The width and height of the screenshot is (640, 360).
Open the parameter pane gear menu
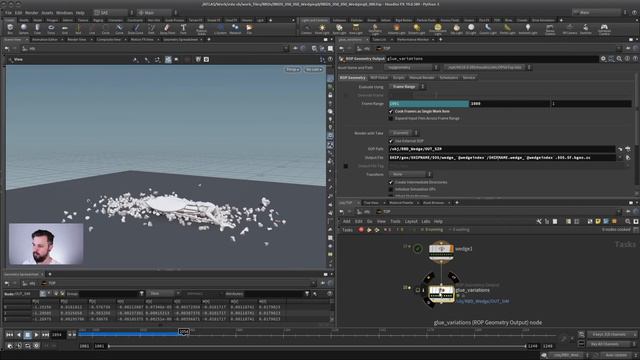click(x=603, y=59)
